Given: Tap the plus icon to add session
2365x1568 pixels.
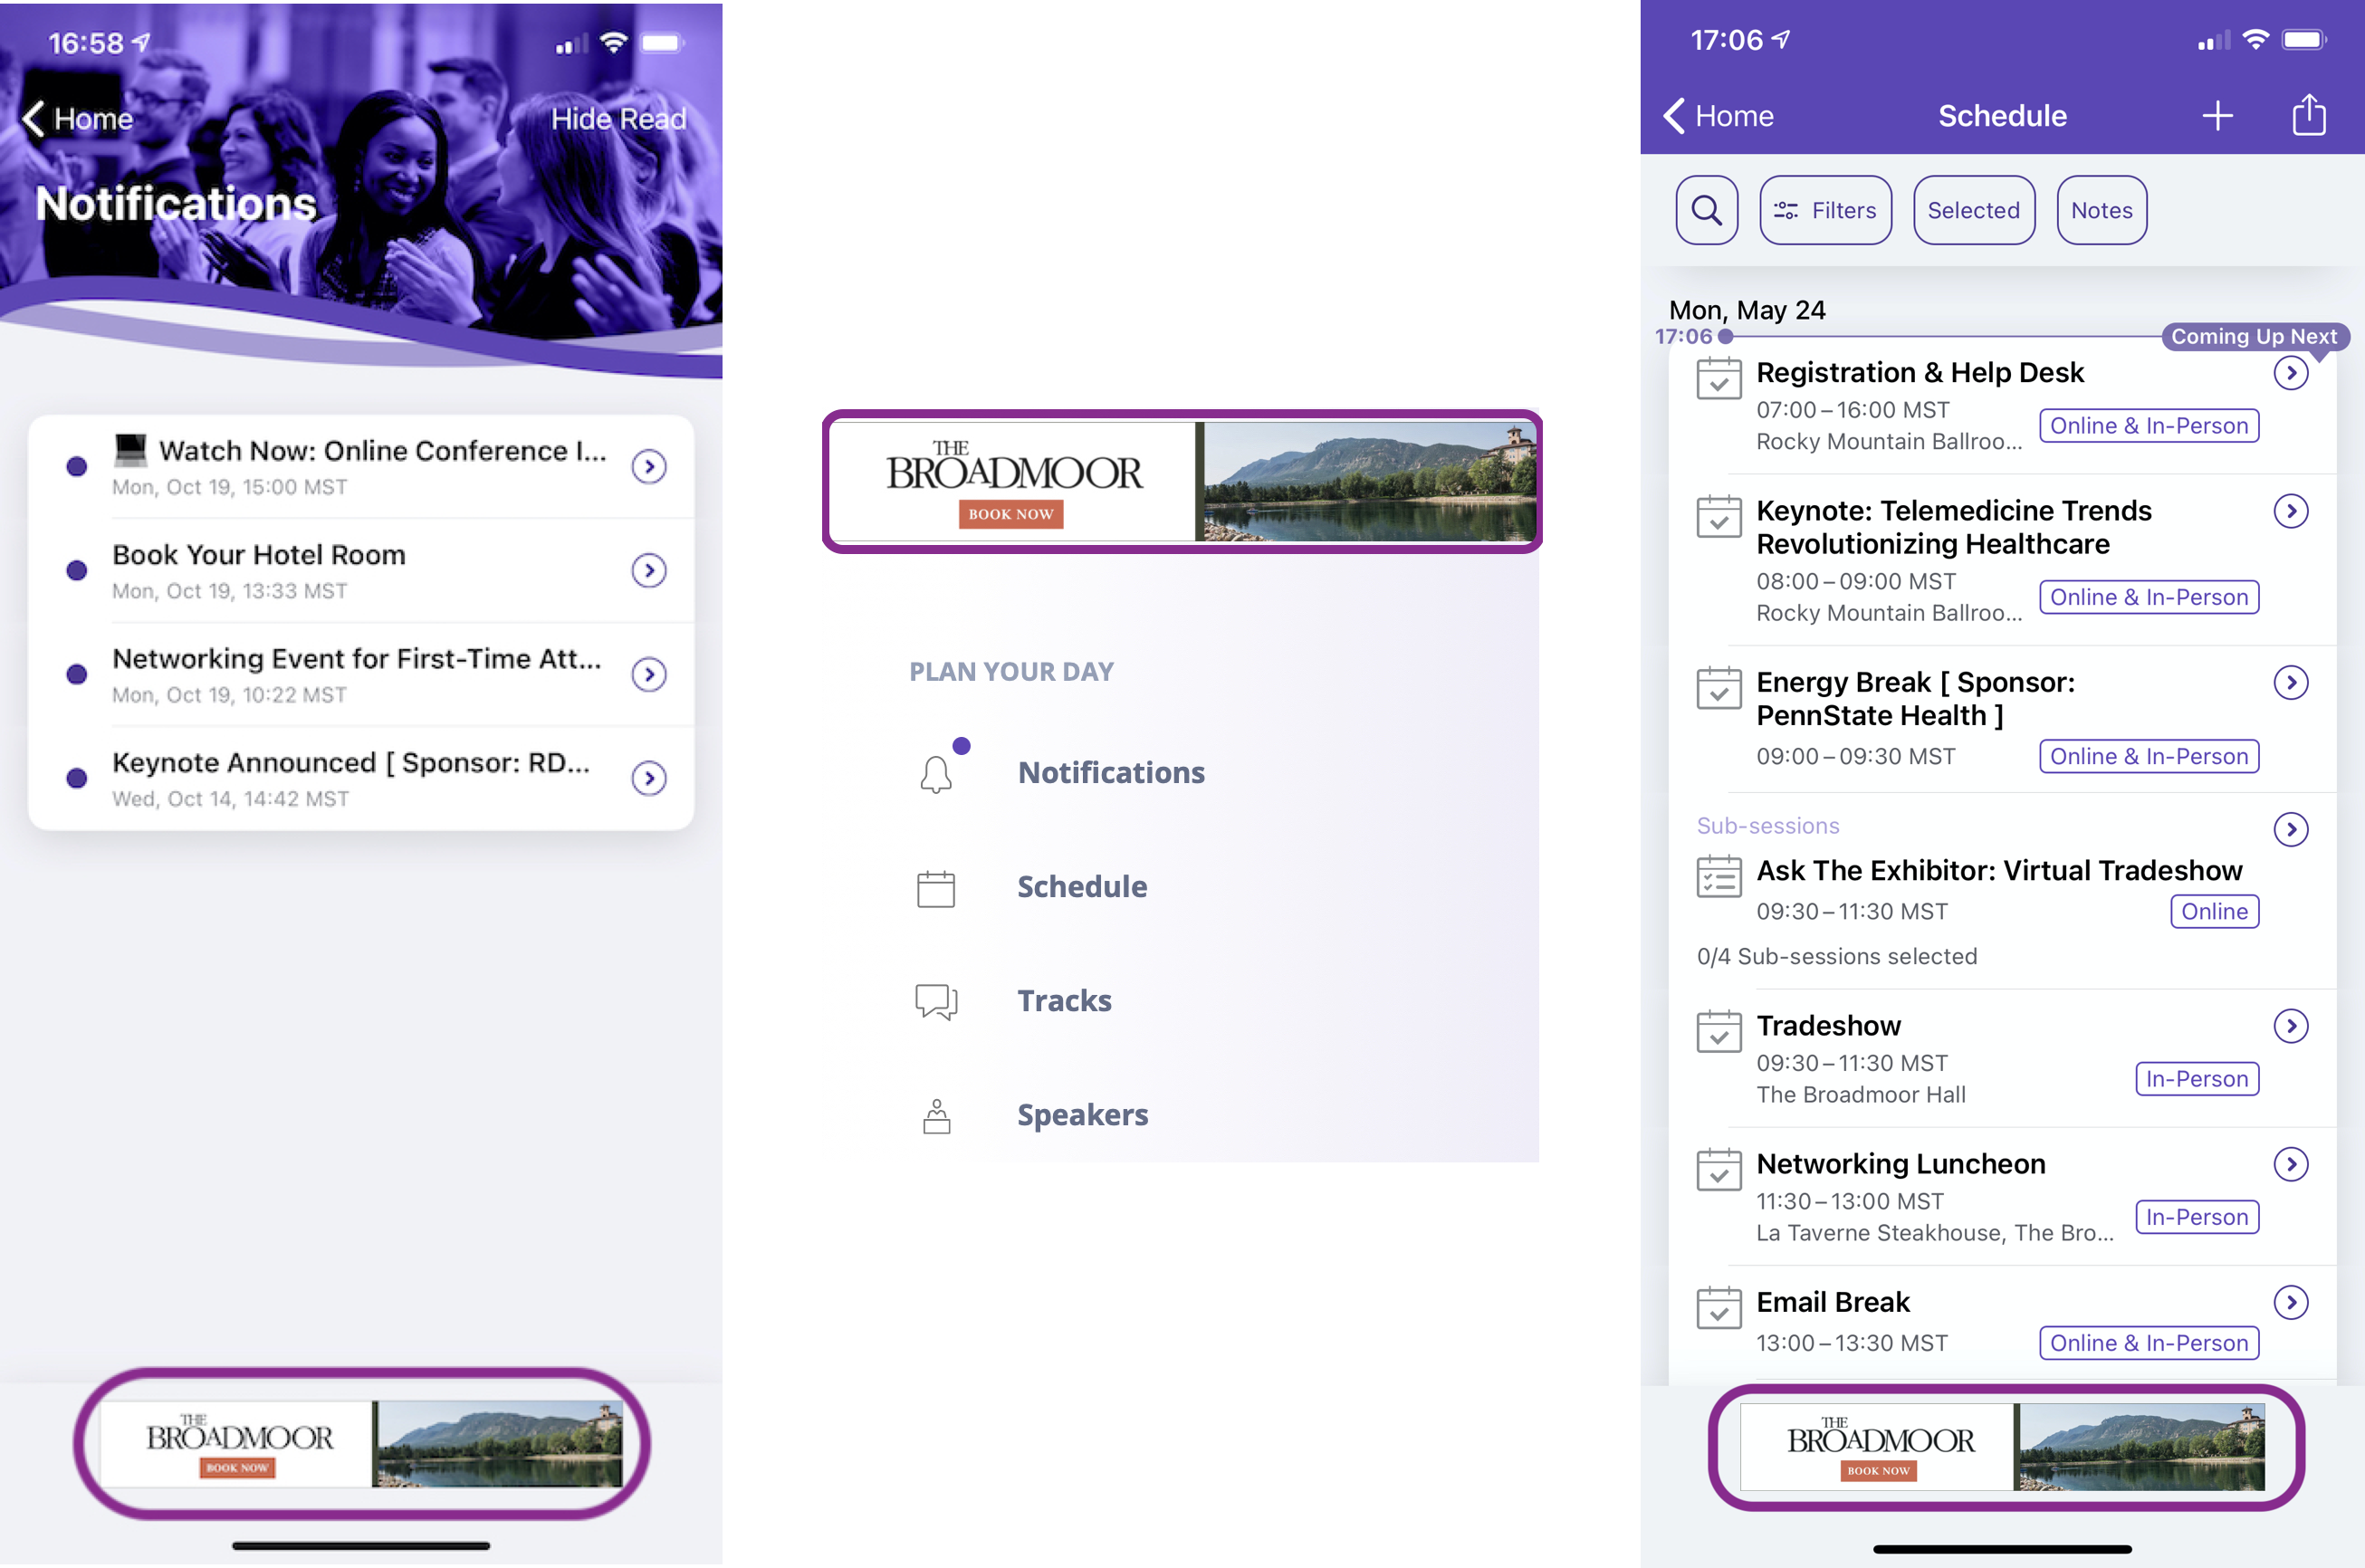Looking at the screenshot, I should pyautogui.click(x=2217, y=116).
